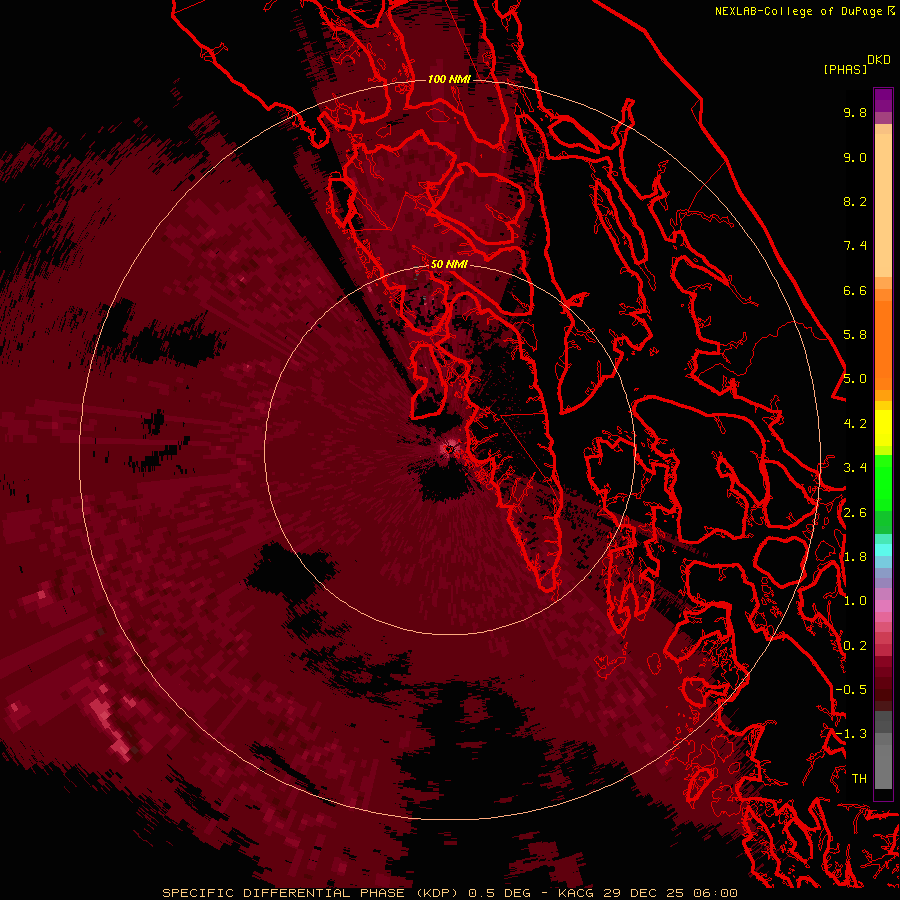Select the 9.8 legend value
This screenshot has height=900, width=900.
(855, 112)
